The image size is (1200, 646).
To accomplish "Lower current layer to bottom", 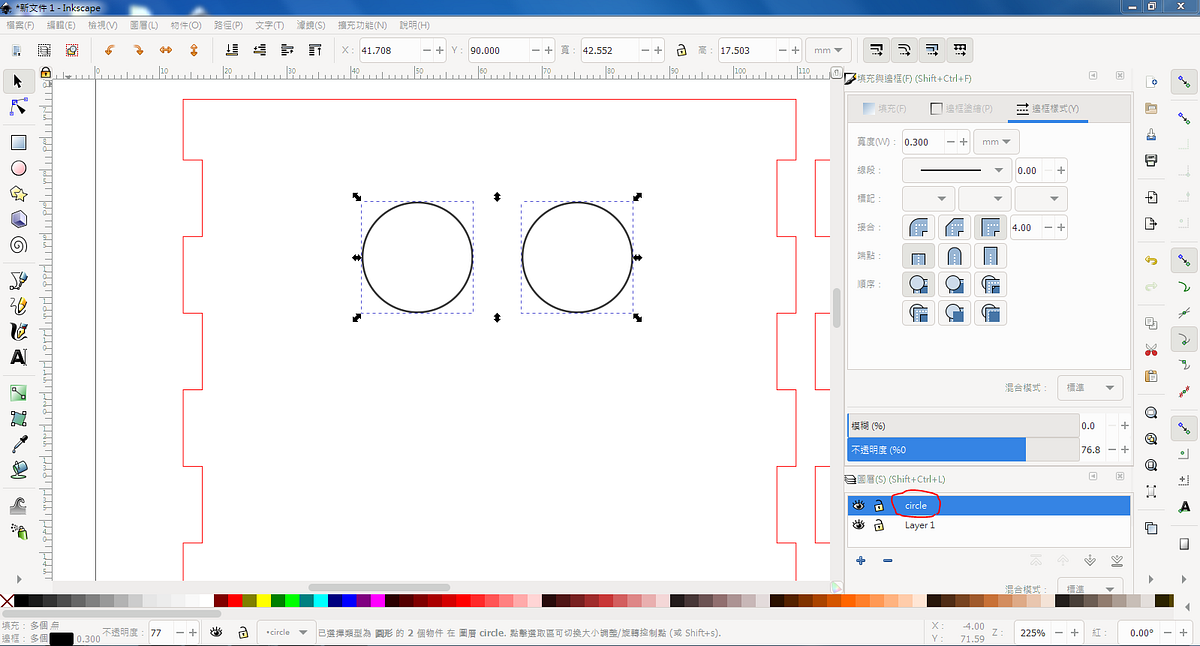I will coord(1117,560).
